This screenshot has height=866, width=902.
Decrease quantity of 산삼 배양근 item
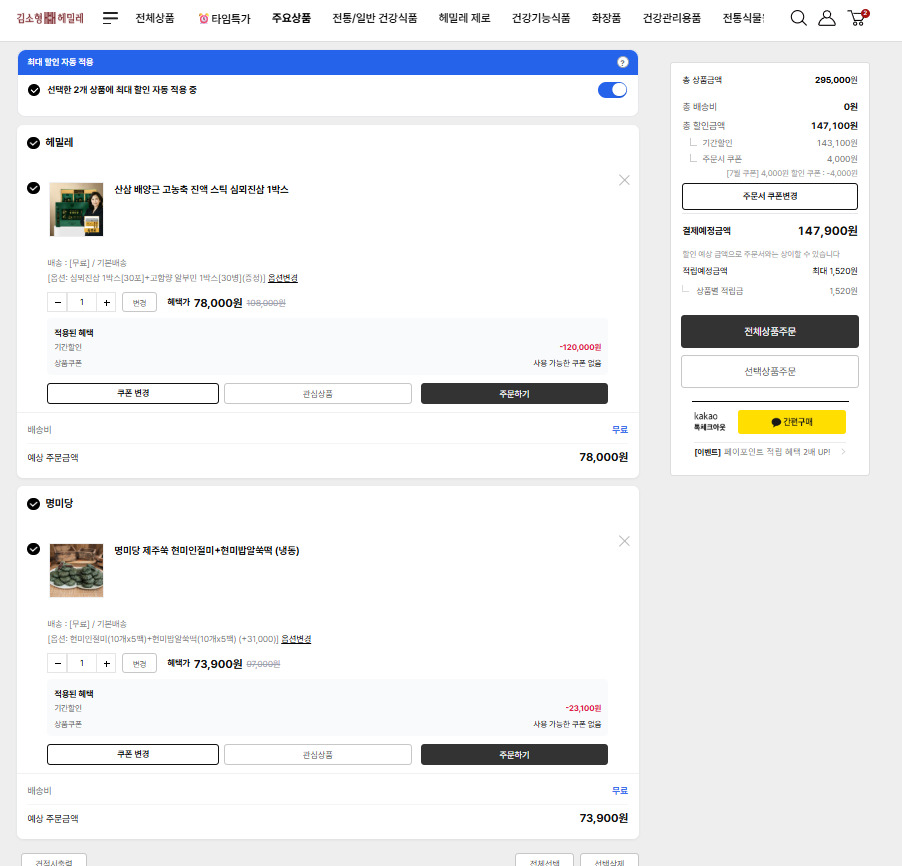(x=58, y=302)
